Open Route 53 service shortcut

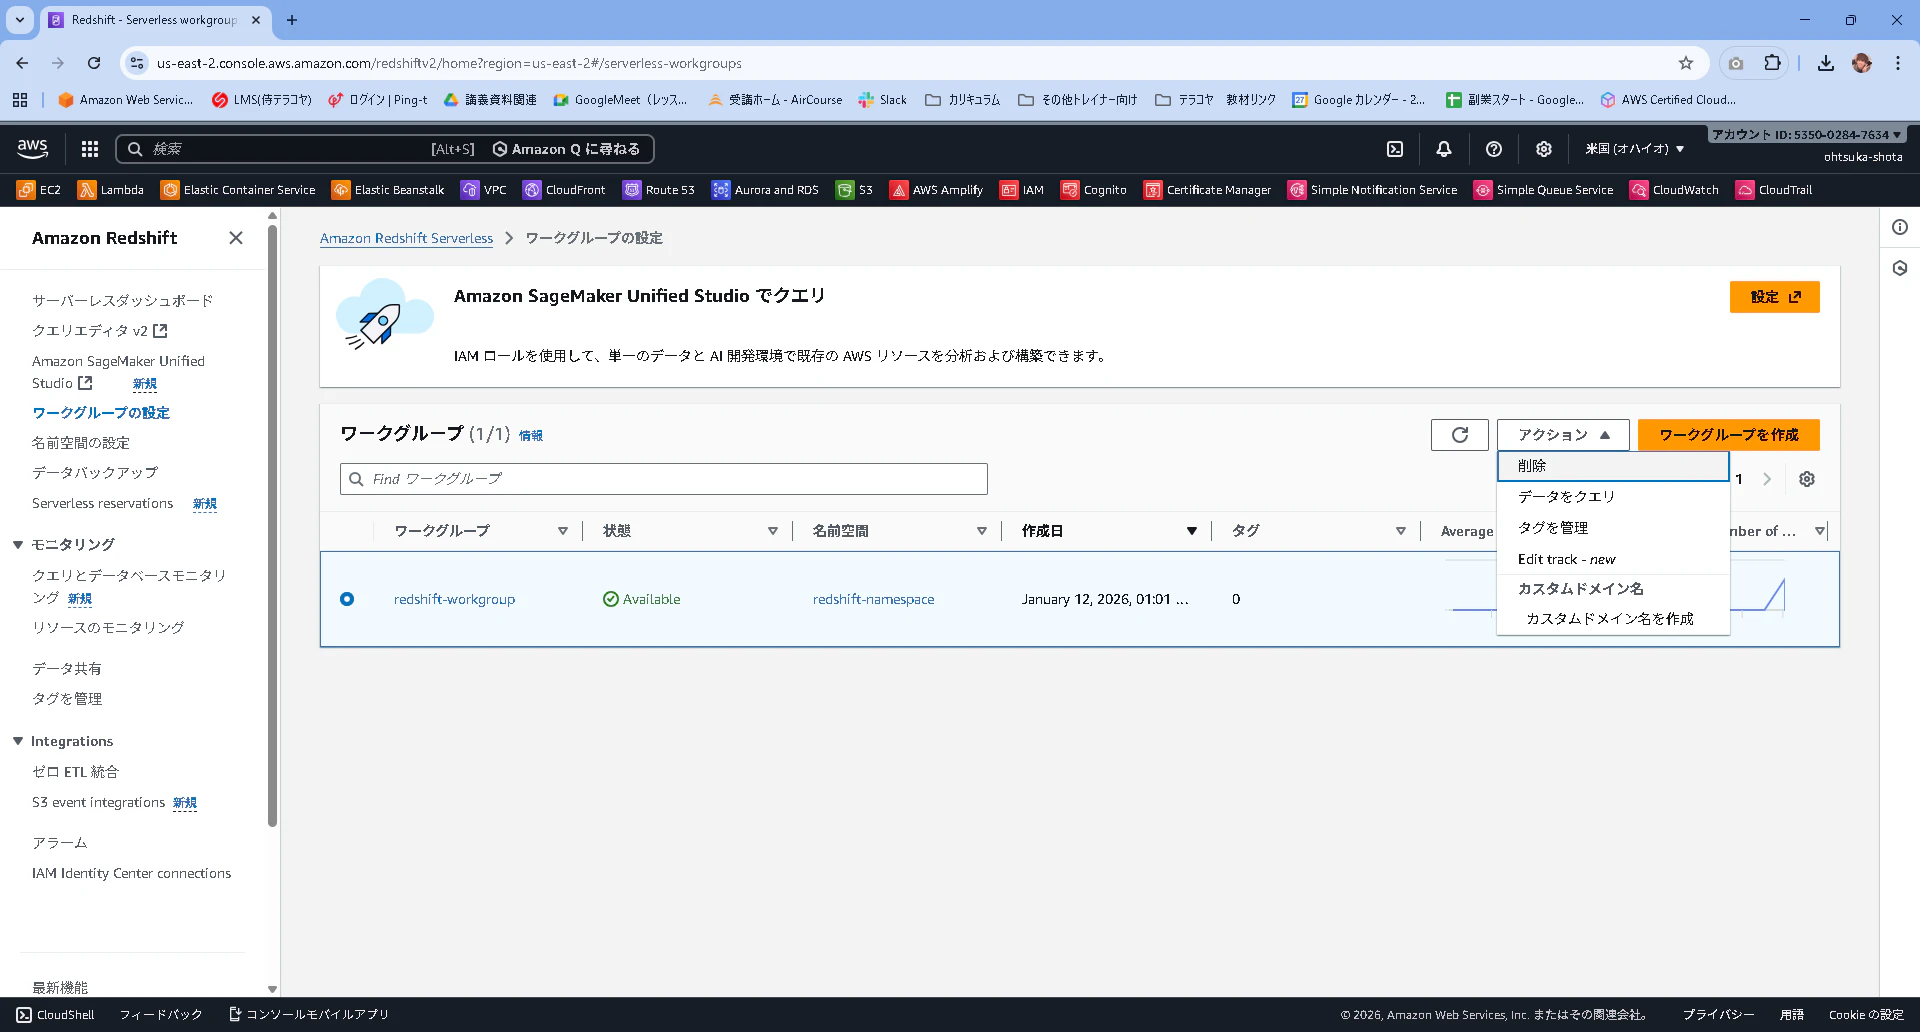pos(659,190)
